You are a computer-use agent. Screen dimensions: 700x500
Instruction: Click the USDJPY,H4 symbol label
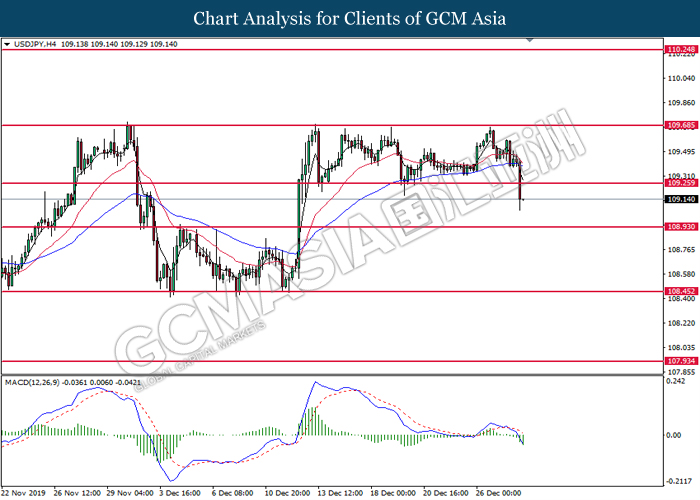click(35, 44)
